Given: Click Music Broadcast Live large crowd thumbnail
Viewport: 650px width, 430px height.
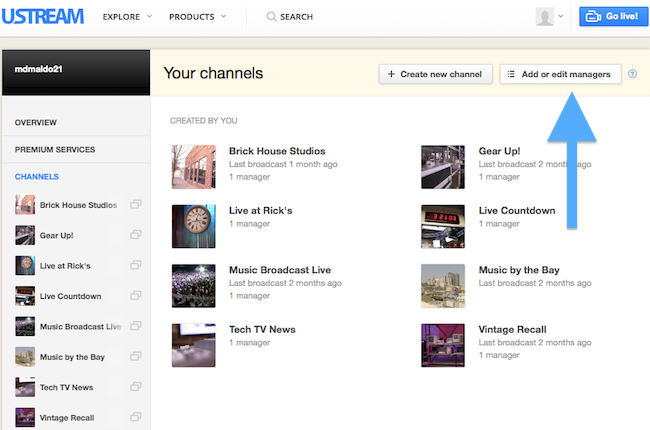Looking at the screenshot, I should (194, 286).
